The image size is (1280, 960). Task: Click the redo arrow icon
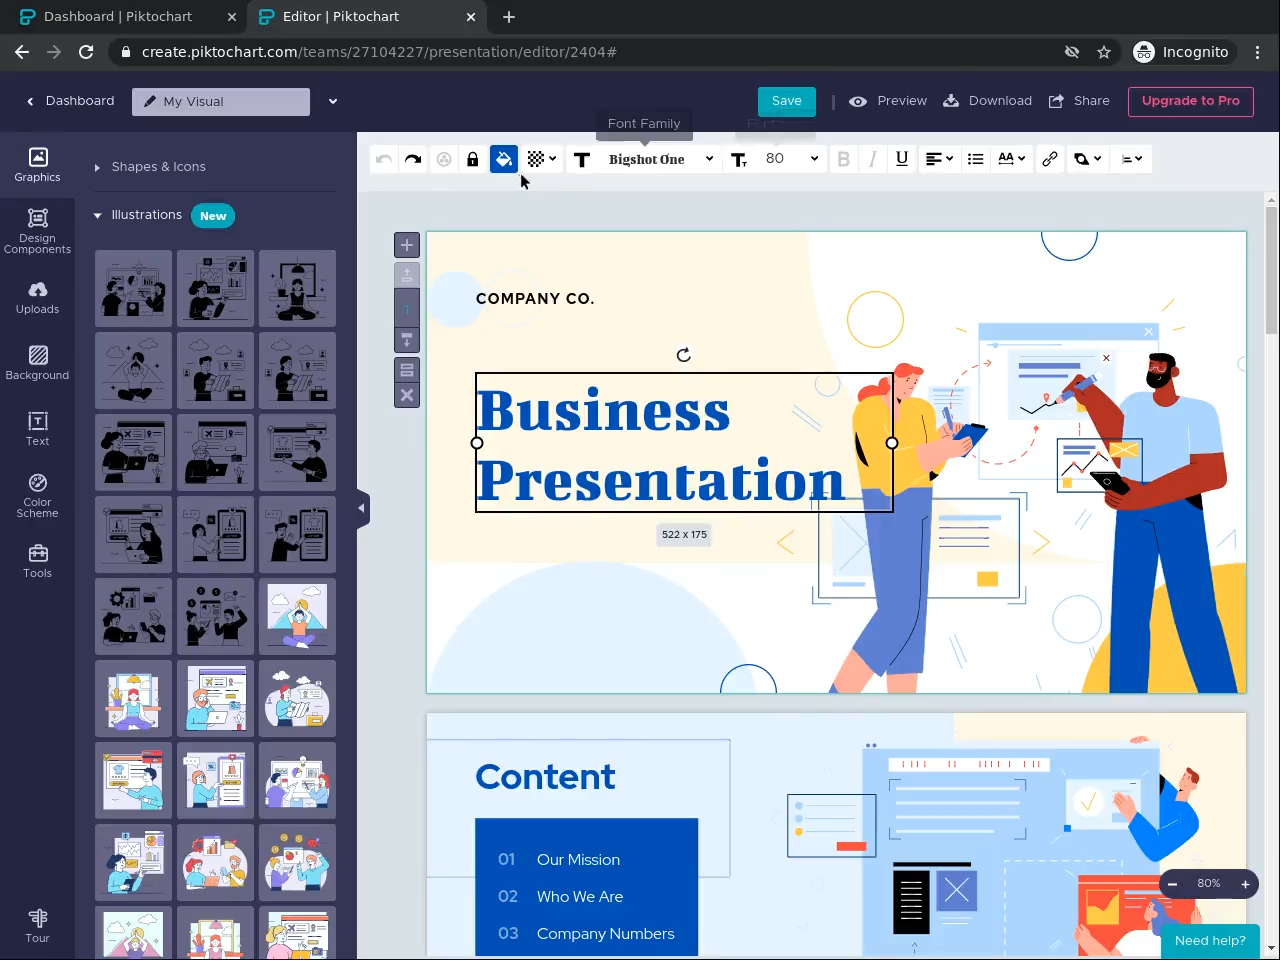(x=413, y=159)
